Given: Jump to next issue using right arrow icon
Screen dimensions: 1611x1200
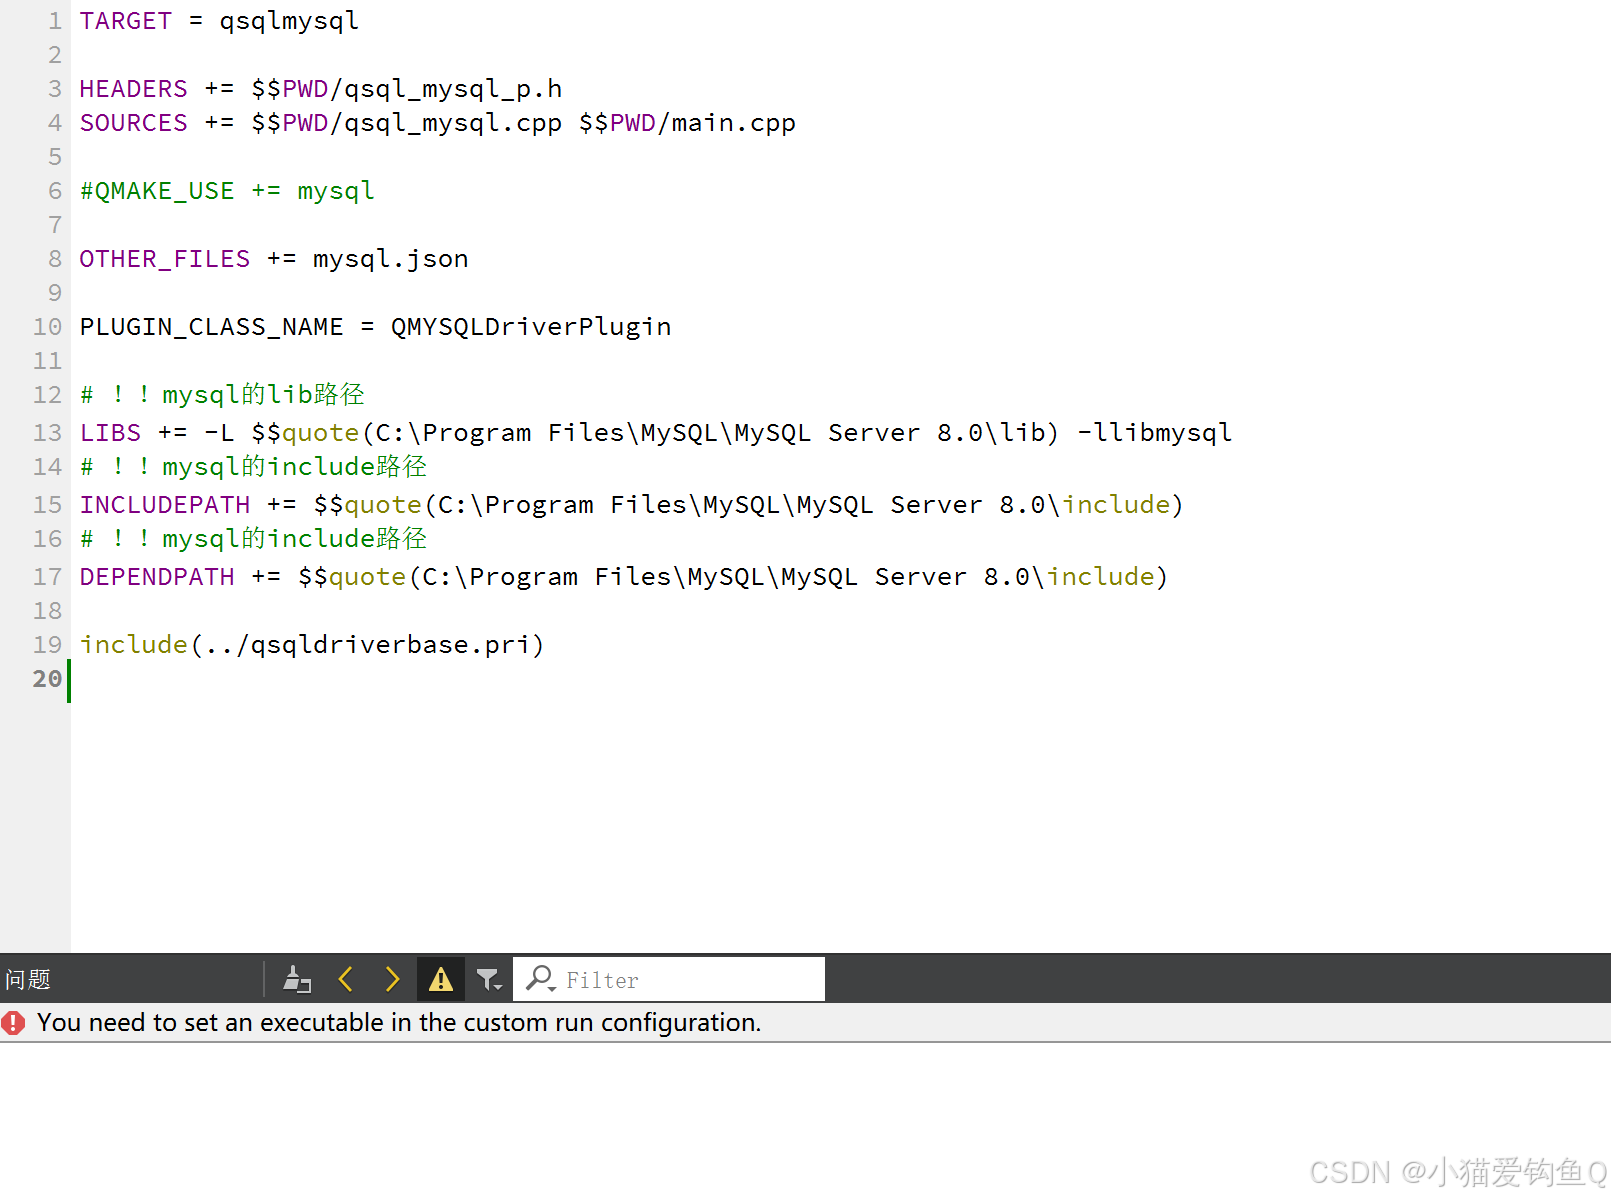Looking at the screenshot, I should tap(392, 979).
